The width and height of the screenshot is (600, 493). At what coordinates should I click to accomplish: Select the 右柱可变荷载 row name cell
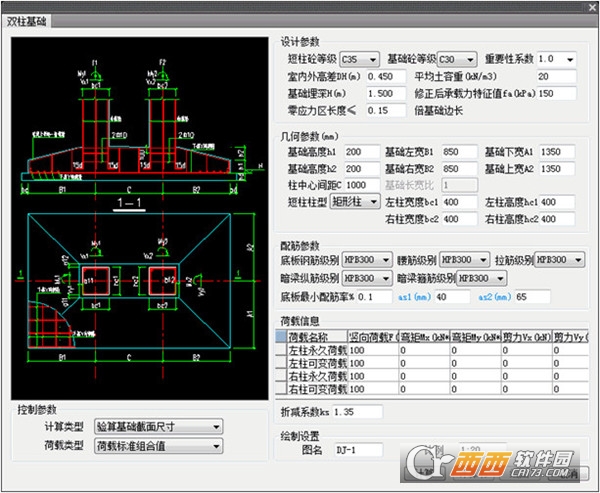click(317, 389)
